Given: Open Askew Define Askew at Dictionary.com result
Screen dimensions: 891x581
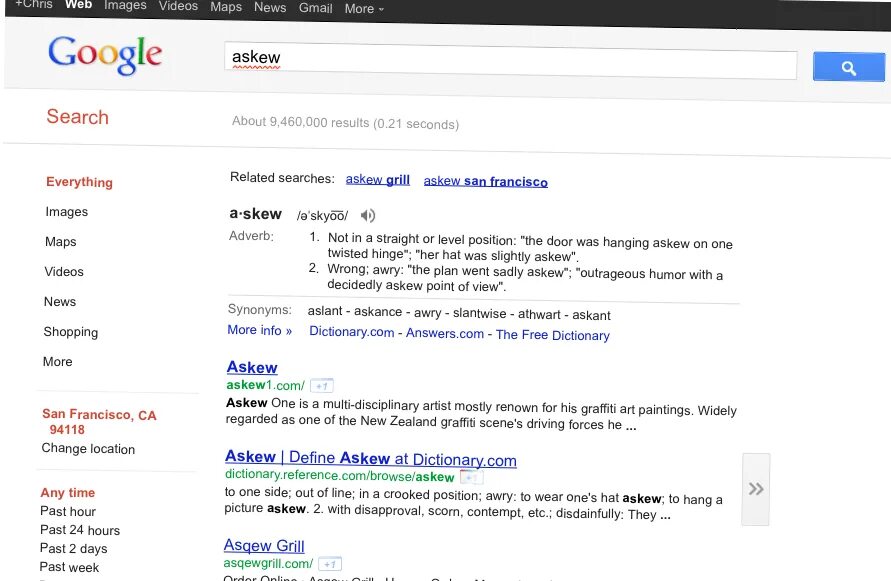Looking at the screenshot, I should [x=370, y=458].
